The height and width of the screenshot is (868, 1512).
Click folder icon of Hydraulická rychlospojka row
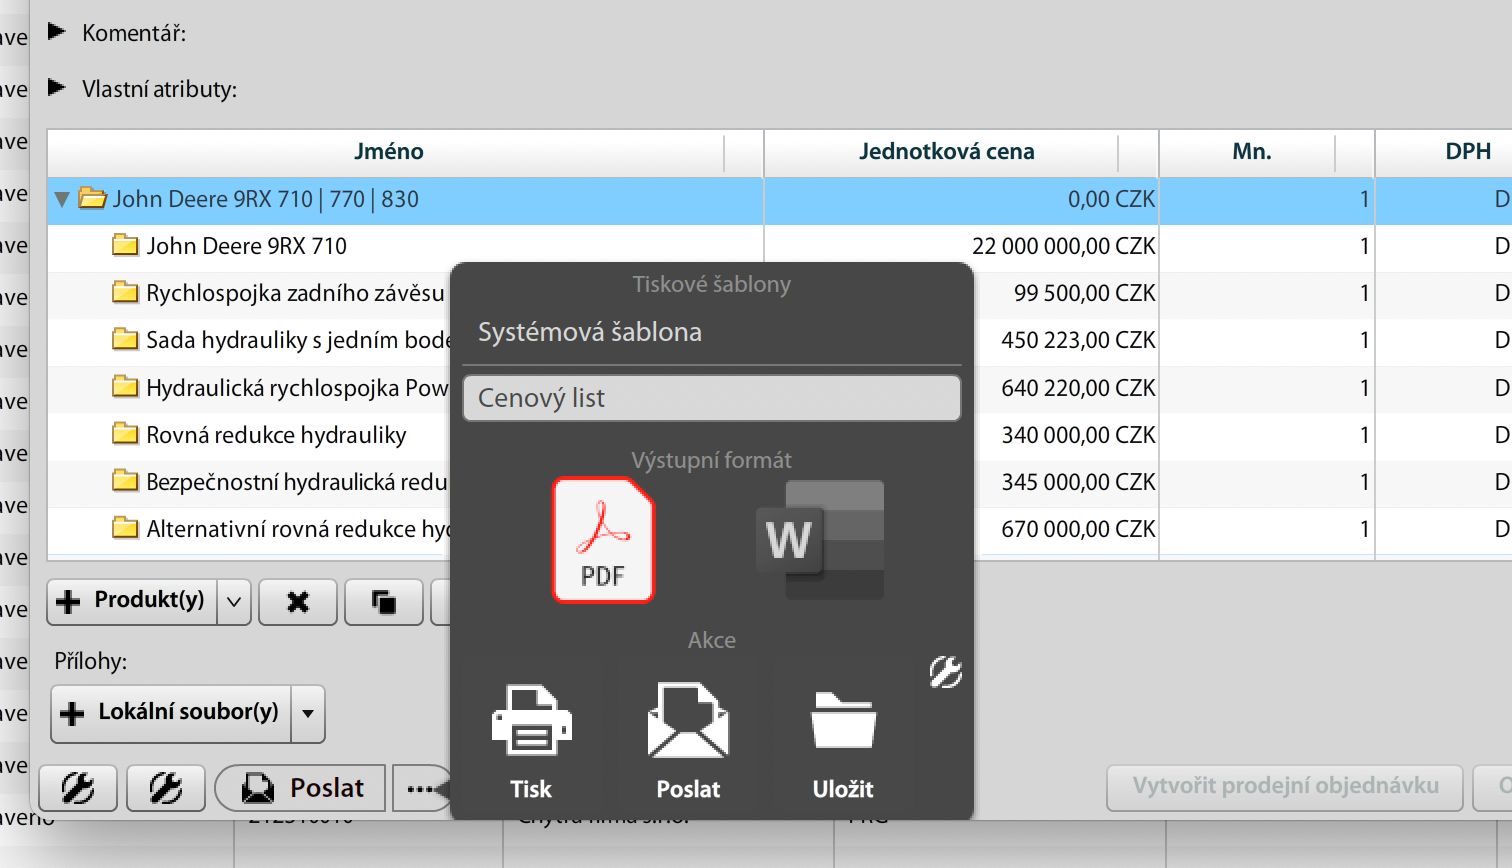coord(125,386)
